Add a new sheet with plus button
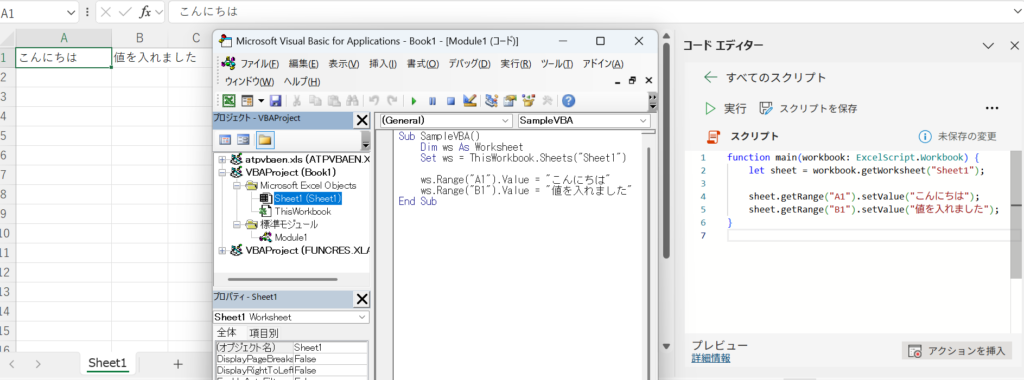Screen dimensions: 1024x380 click(178, 364)
